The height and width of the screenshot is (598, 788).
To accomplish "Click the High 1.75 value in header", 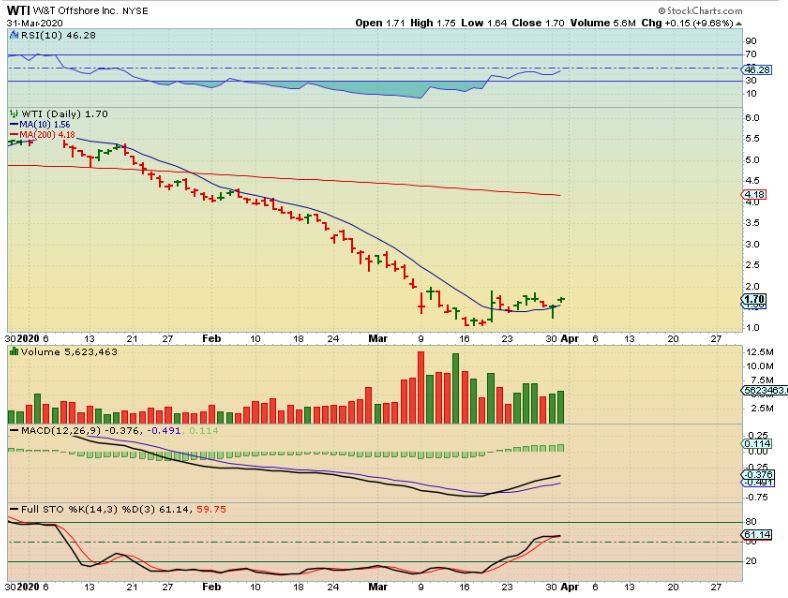I will [433, 23].
